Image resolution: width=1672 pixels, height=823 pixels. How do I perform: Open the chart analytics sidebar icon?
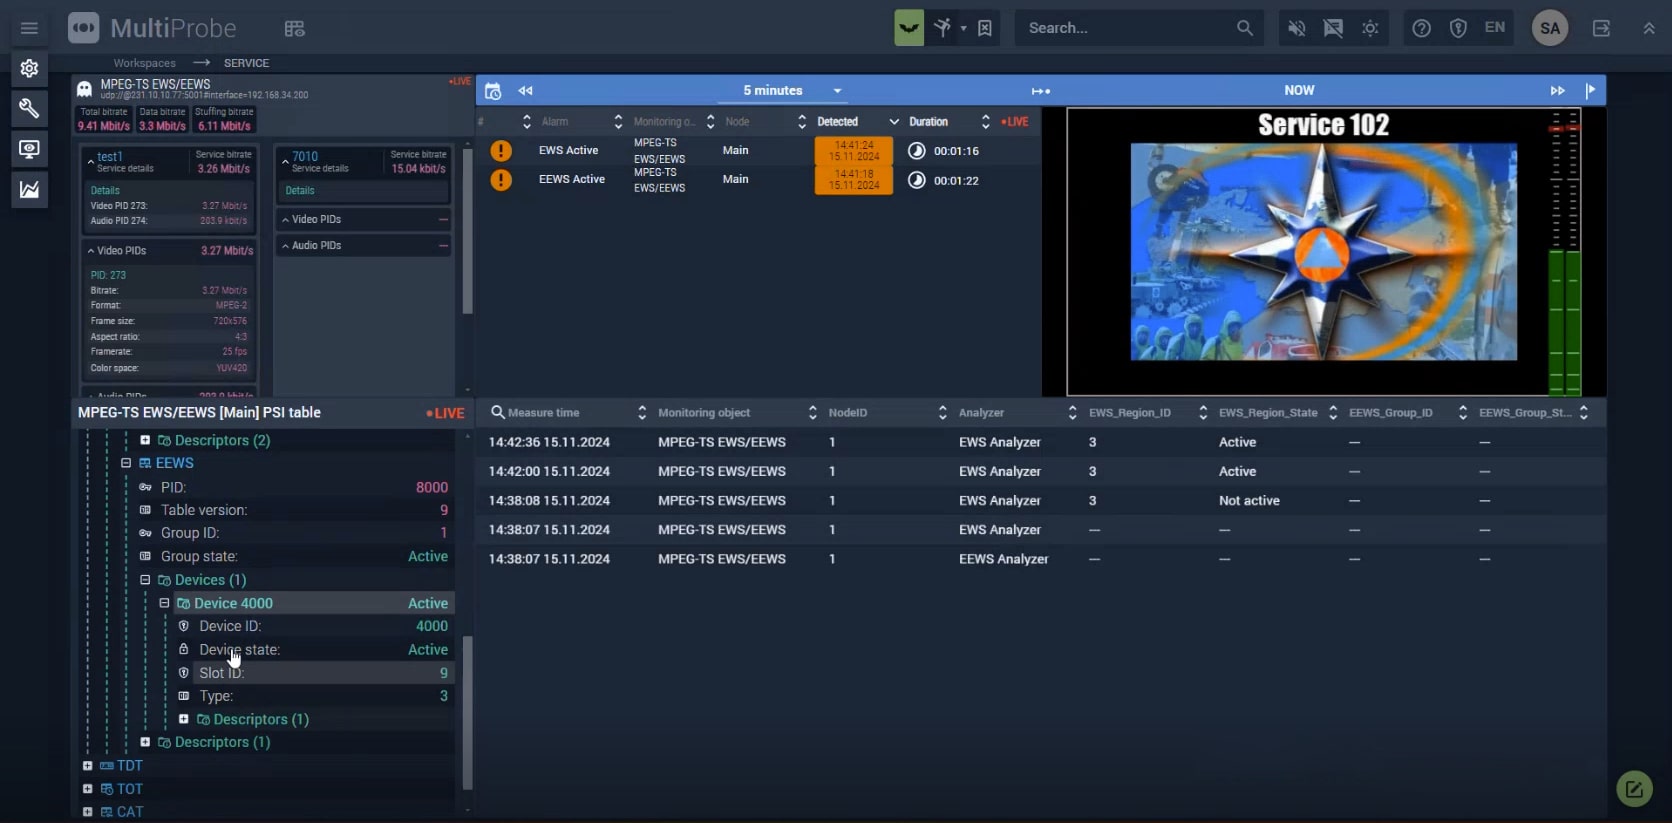click(x=29, y=189)
